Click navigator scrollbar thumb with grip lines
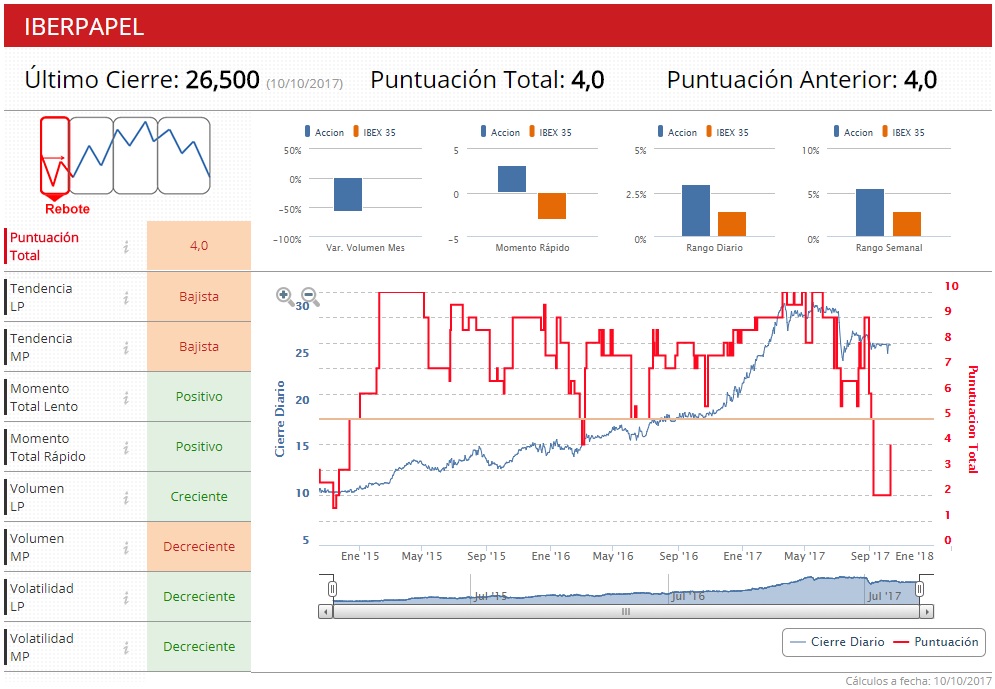 coord(626,612)
